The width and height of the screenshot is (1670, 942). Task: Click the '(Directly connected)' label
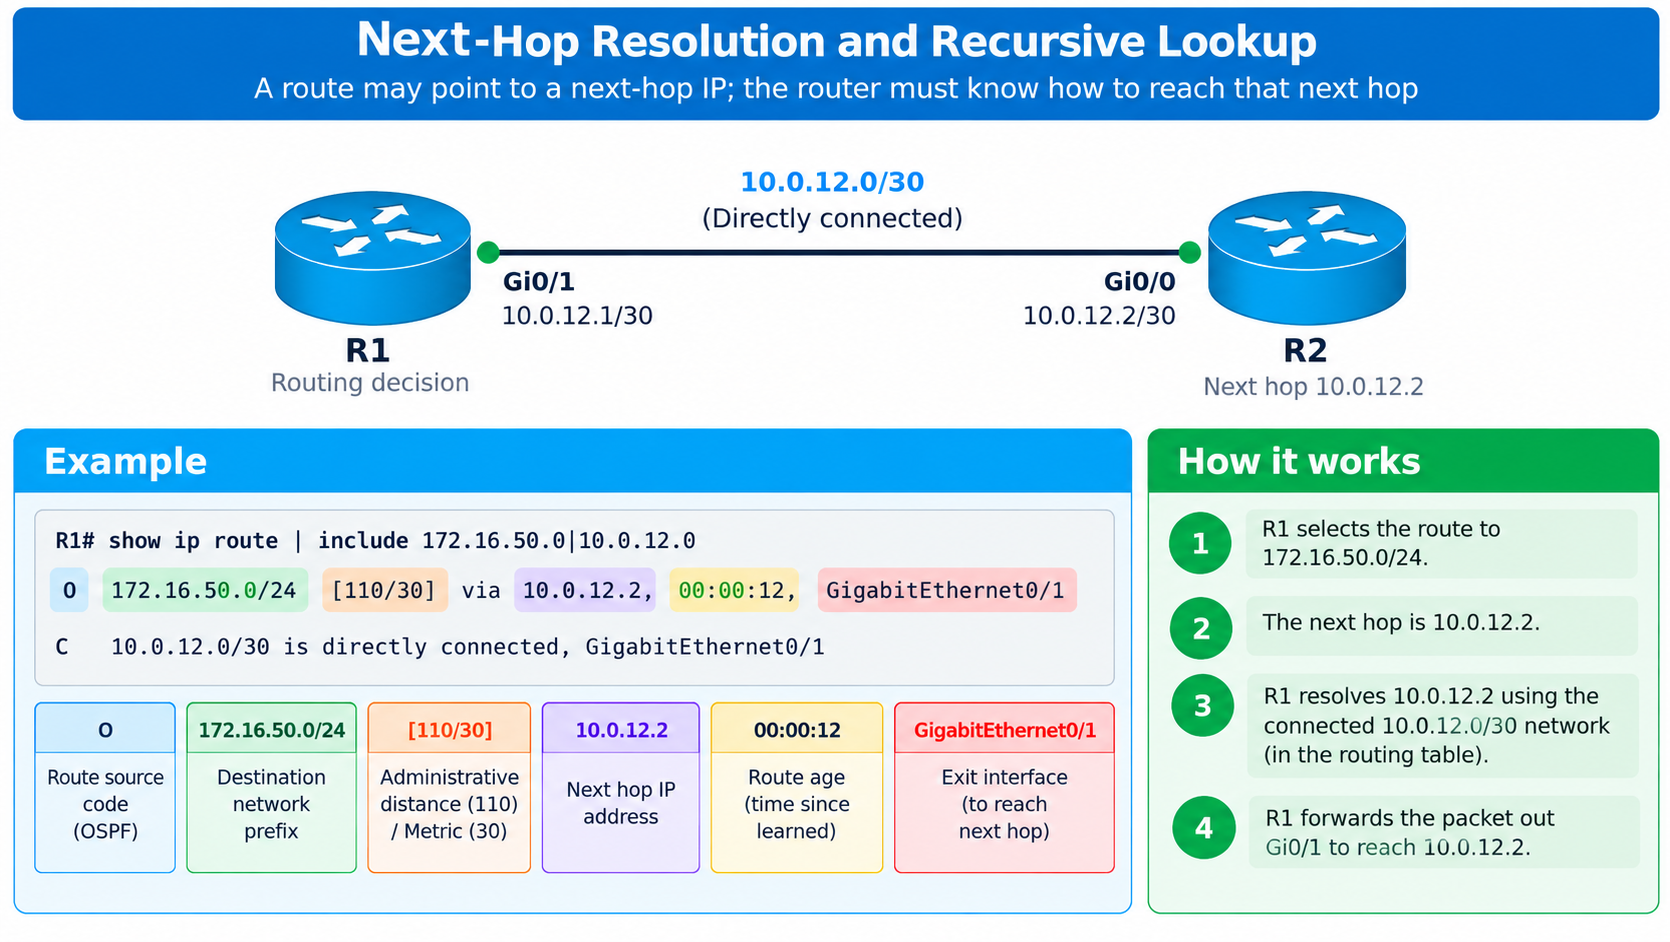pyautogui.click(x=832, y=218)
